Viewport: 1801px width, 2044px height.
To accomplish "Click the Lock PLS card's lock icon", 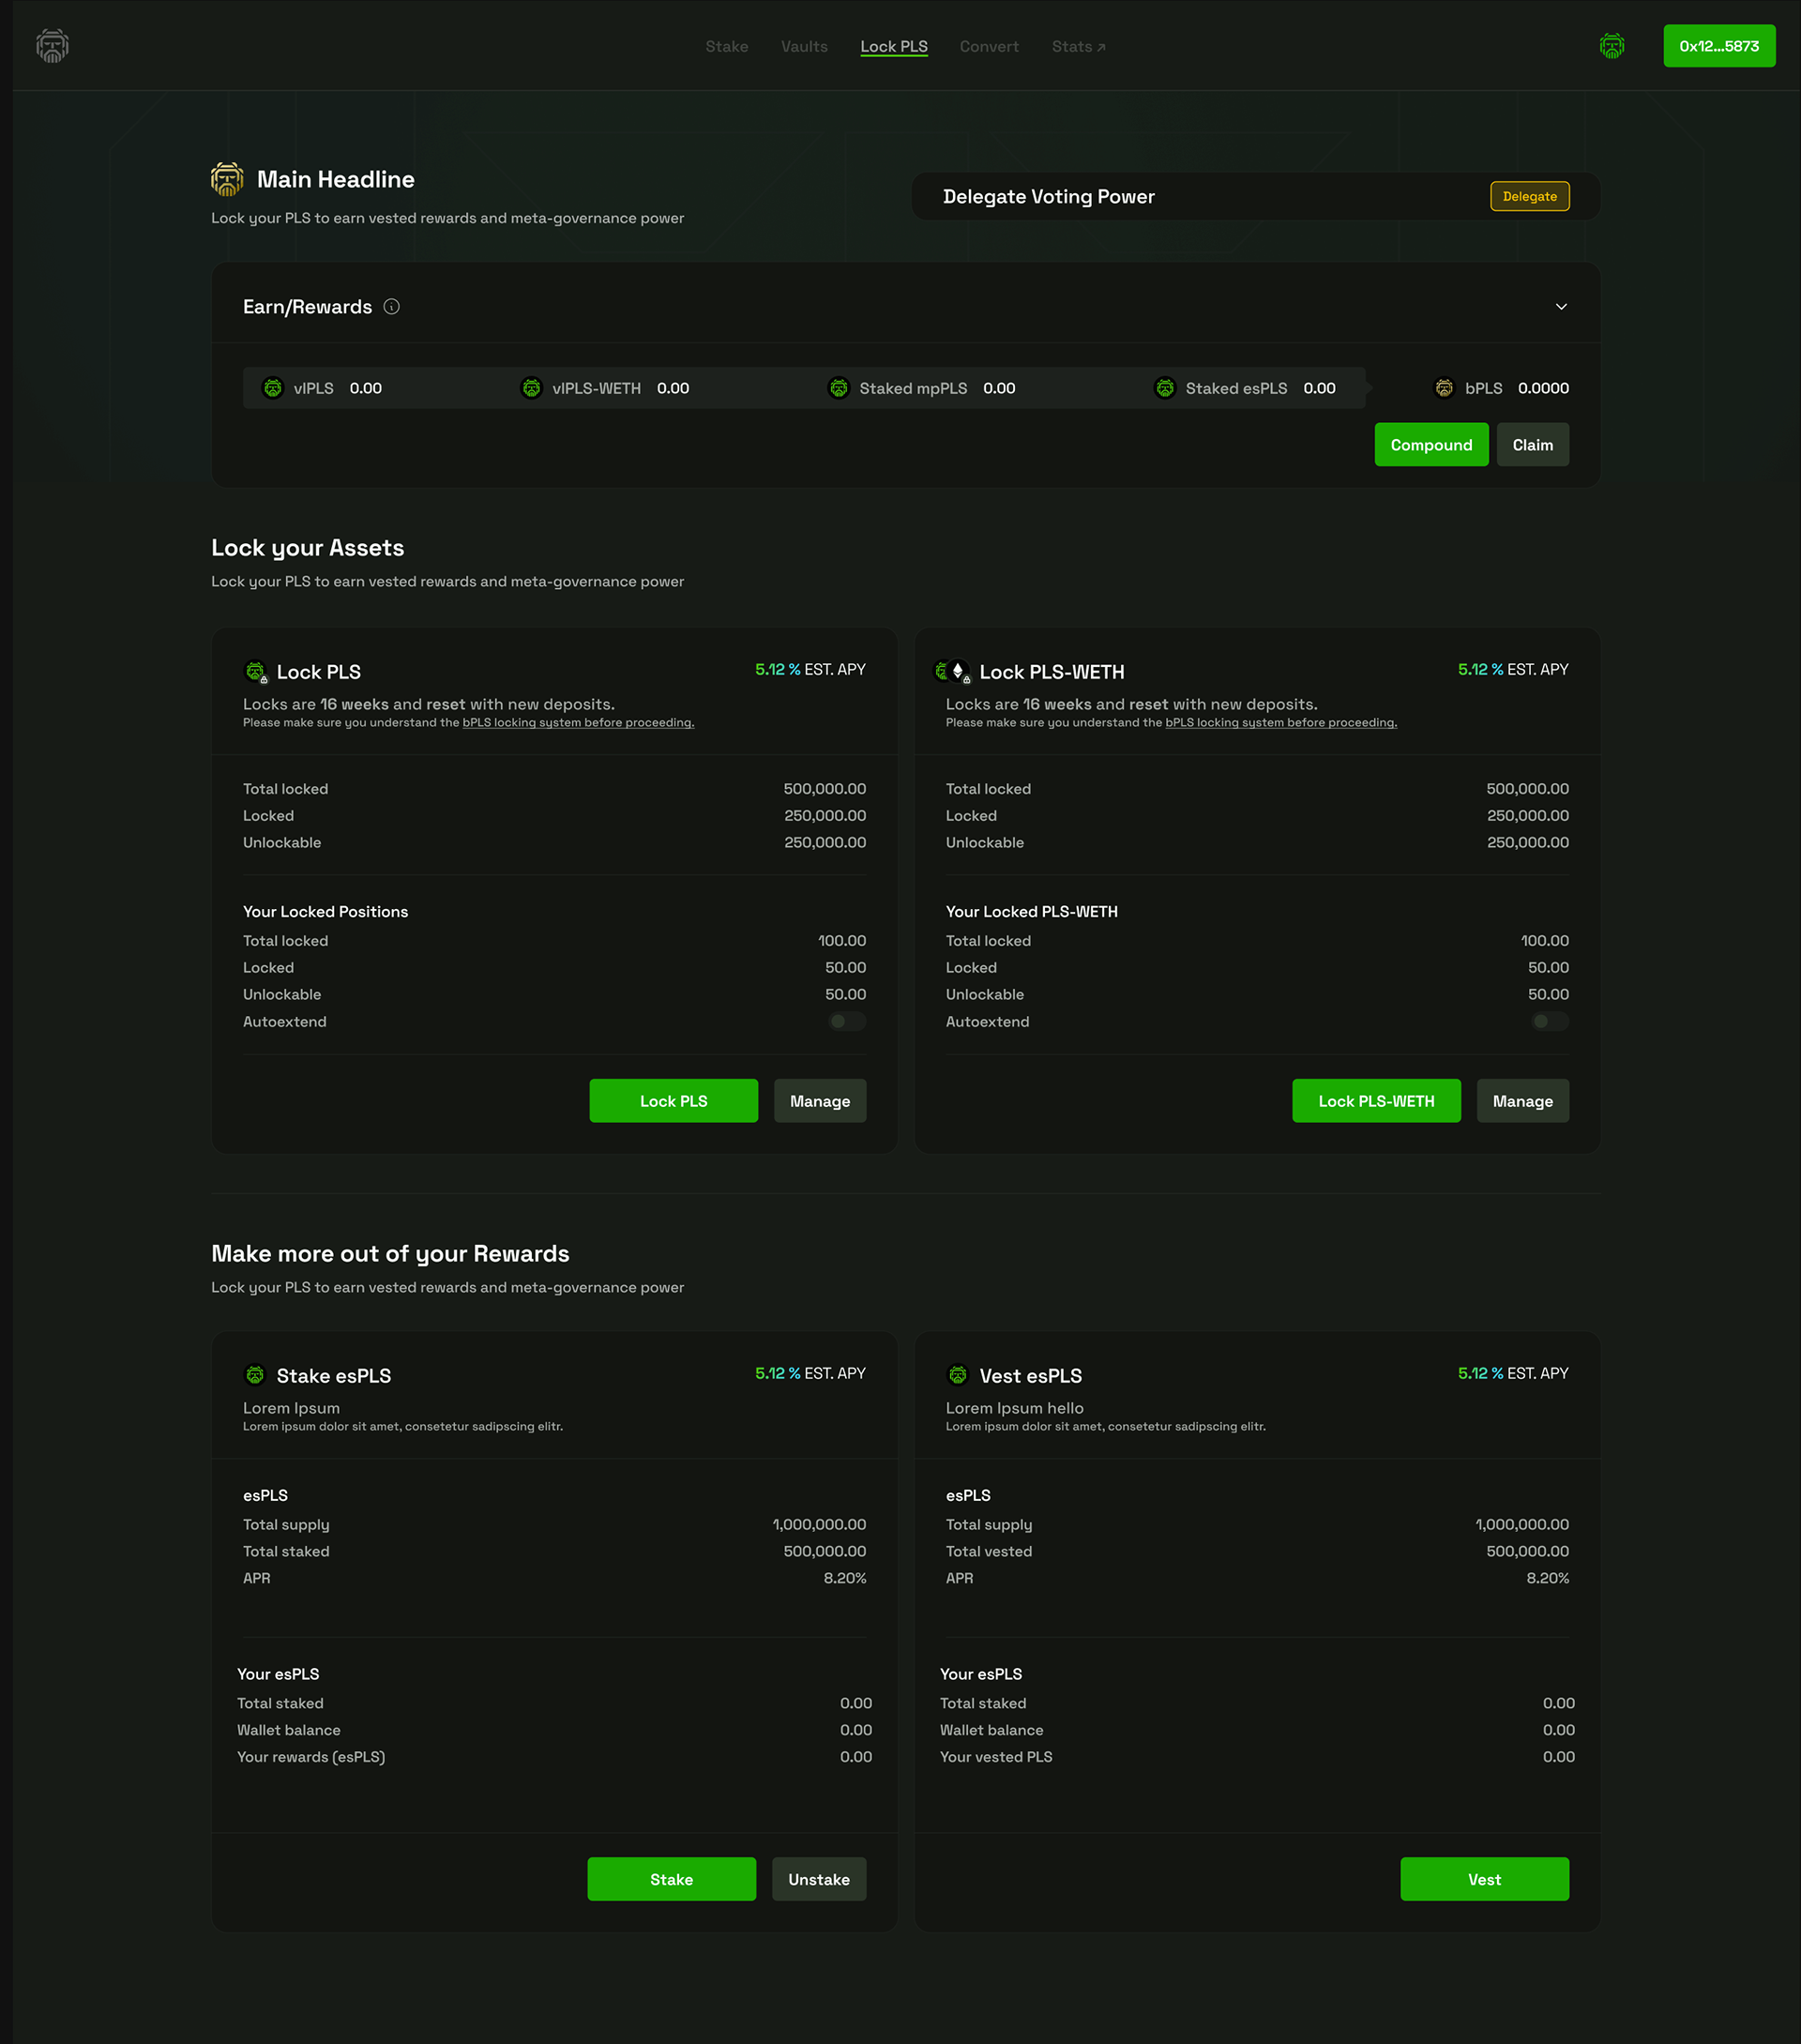I will click(x=256, y=672).
